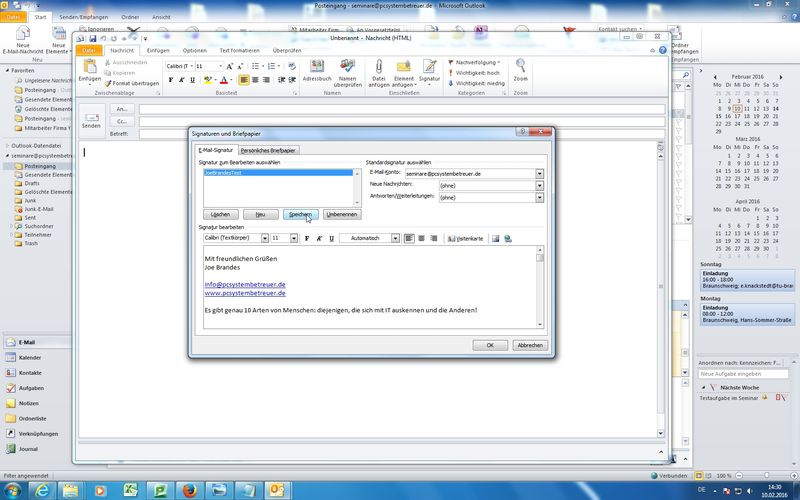The height and width of the screenshot is (500, 800).
Task: Open Kalender in the navigation pane
Action: pos(30,357)
